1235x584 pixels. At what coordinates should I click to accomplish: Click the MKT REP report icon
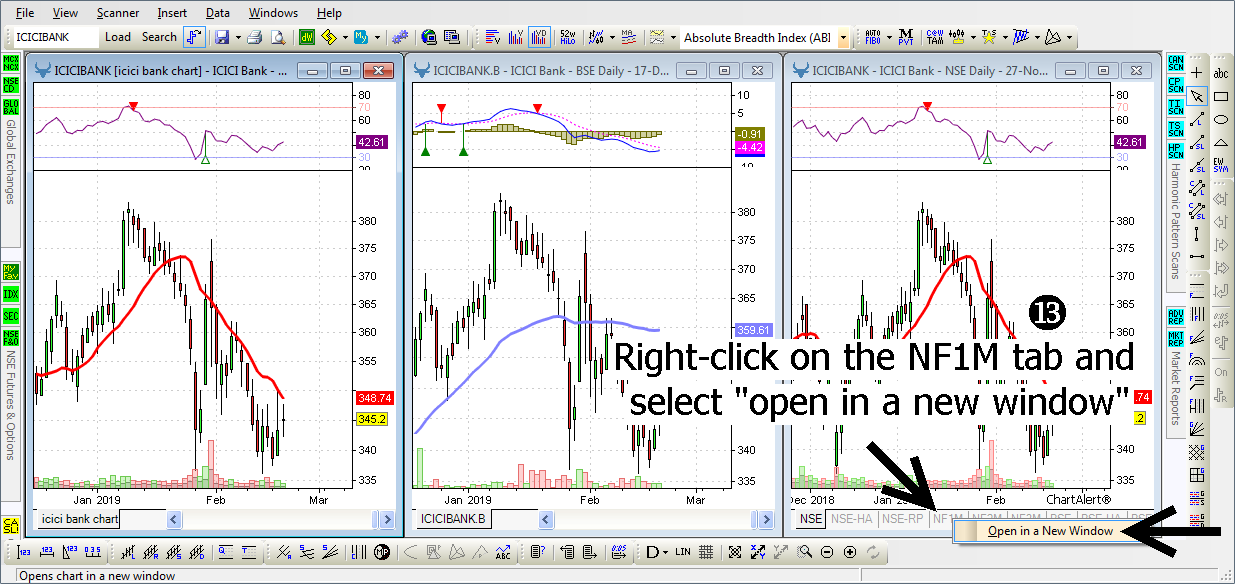(x=1175, y=339)
